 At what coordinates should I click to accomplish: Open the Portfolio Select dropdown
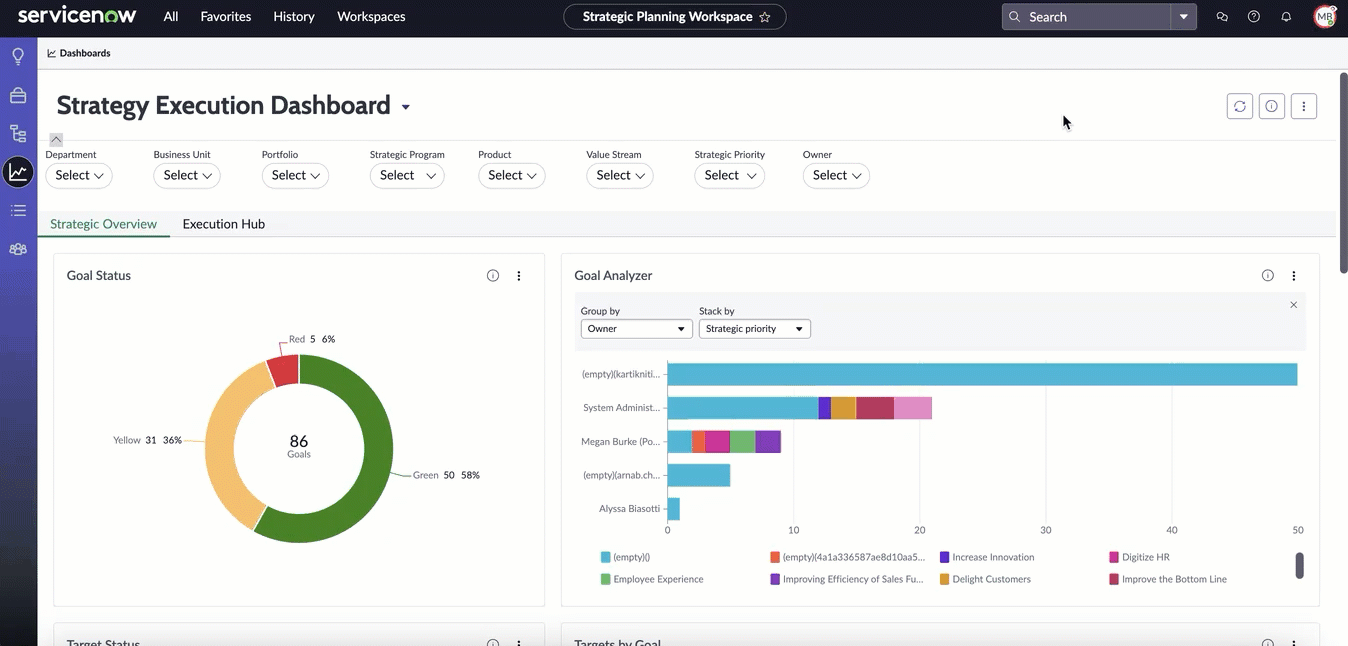[x=295, y=175]
